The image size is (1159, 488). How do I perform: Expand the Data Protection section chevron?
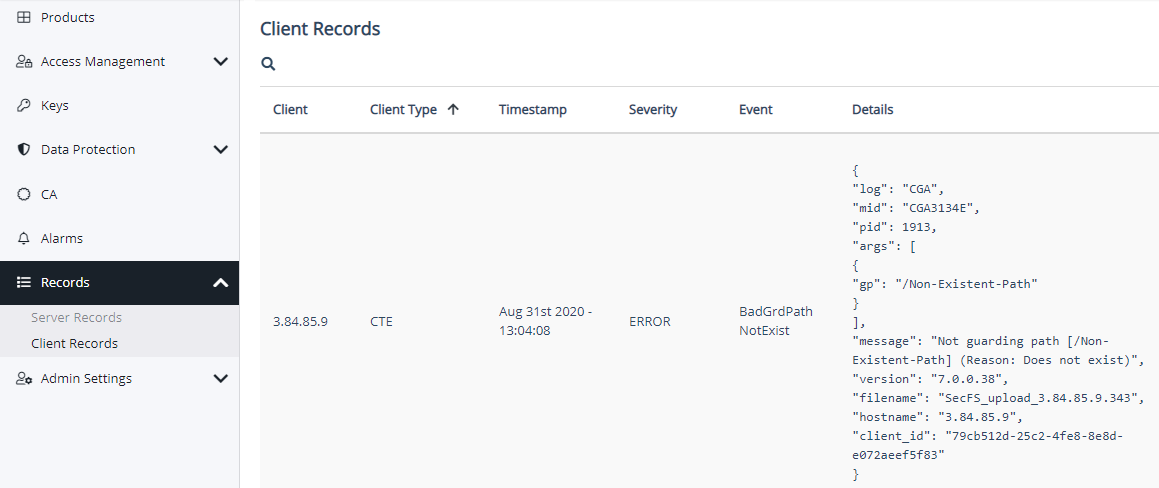click(x=221, y=150)
